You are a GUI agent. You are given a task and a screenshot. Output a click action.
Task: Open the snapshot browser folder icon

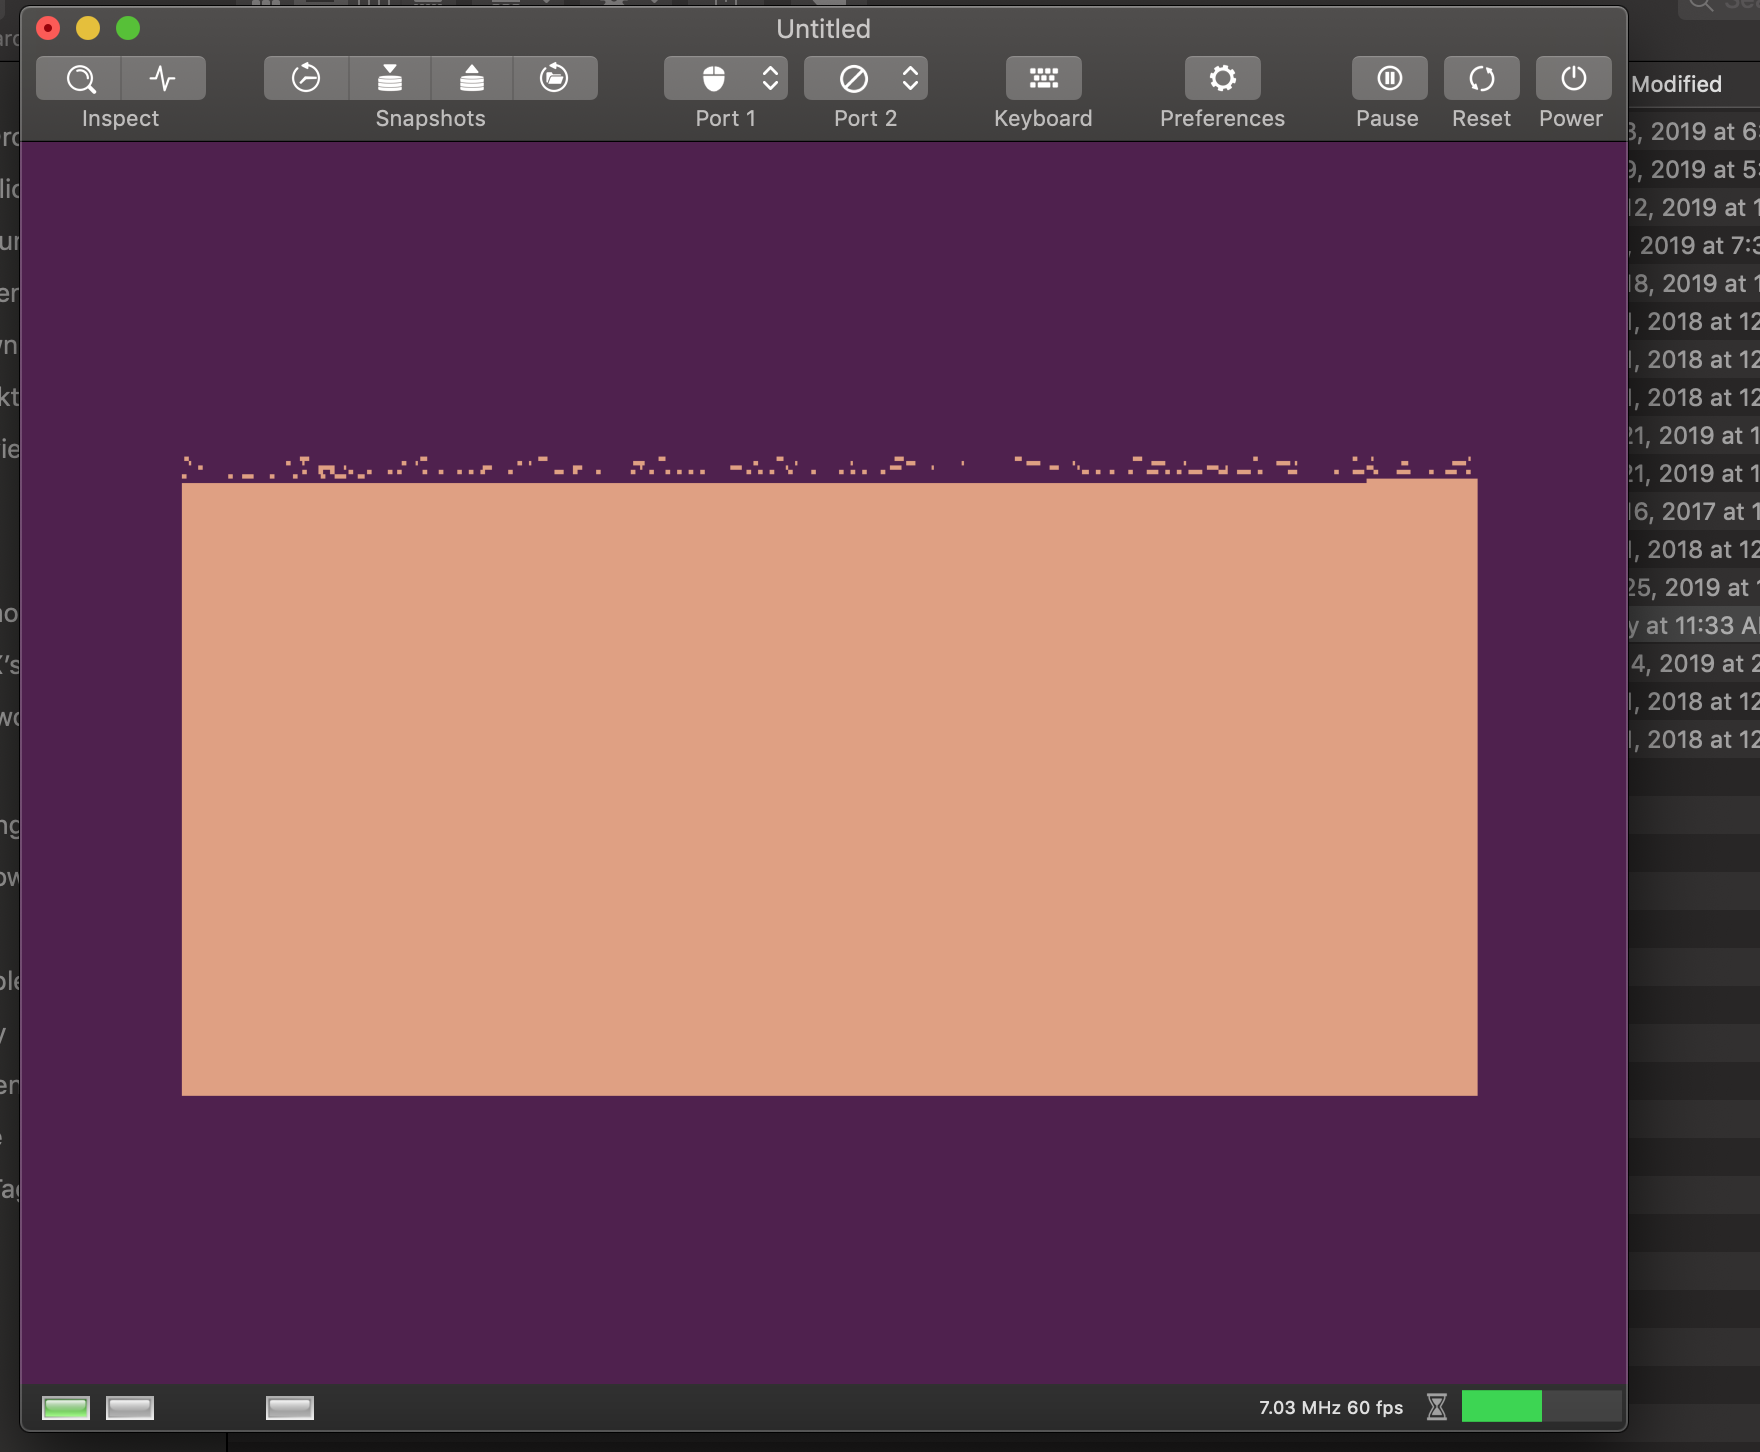pyautogui.click(x=555, y=78)
